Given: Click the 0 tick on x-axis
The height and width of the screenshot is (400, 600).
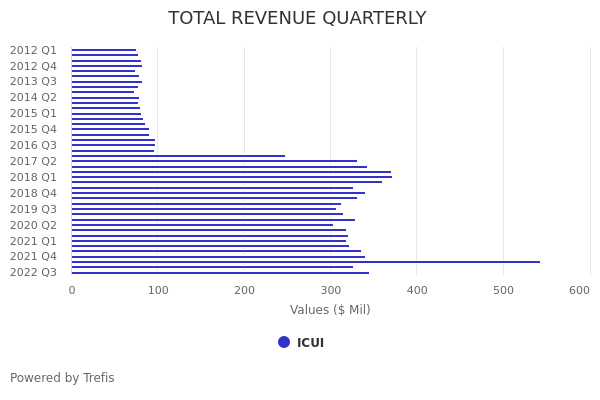Looking at the screenshot, I should (x=71, y=290).
